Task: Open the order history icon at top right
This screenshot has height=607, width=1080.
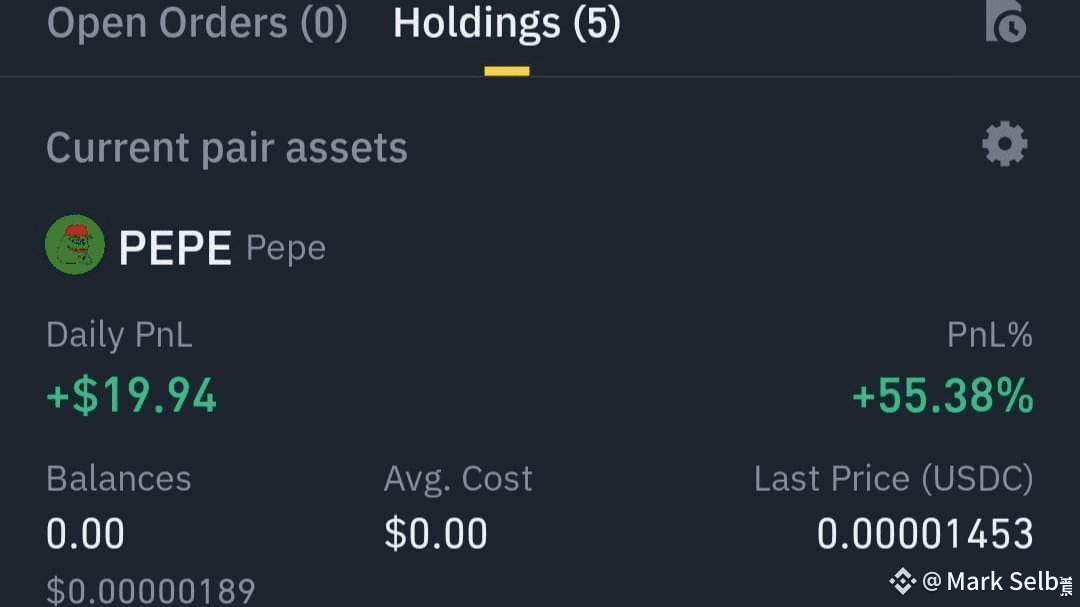Action: point(1006,21)
